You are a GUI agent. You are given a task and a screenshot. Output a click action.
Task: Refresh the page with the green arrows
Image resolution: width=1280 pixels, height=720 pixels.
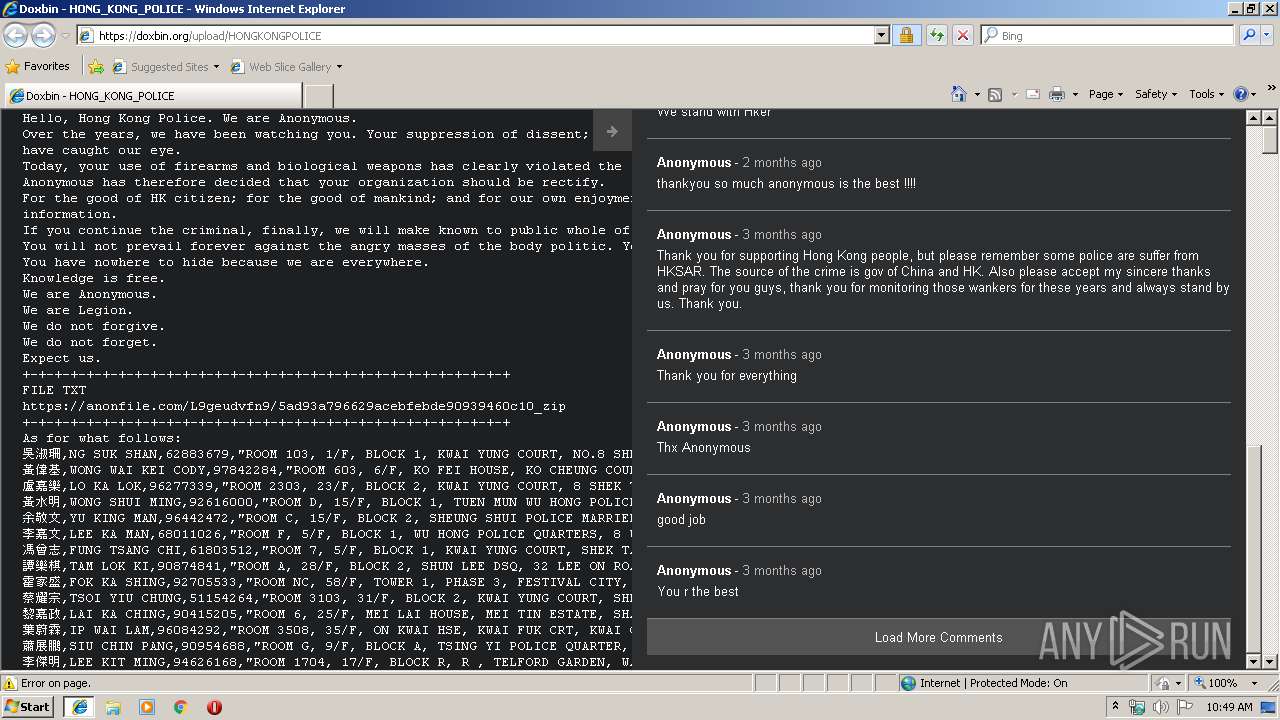936,35
